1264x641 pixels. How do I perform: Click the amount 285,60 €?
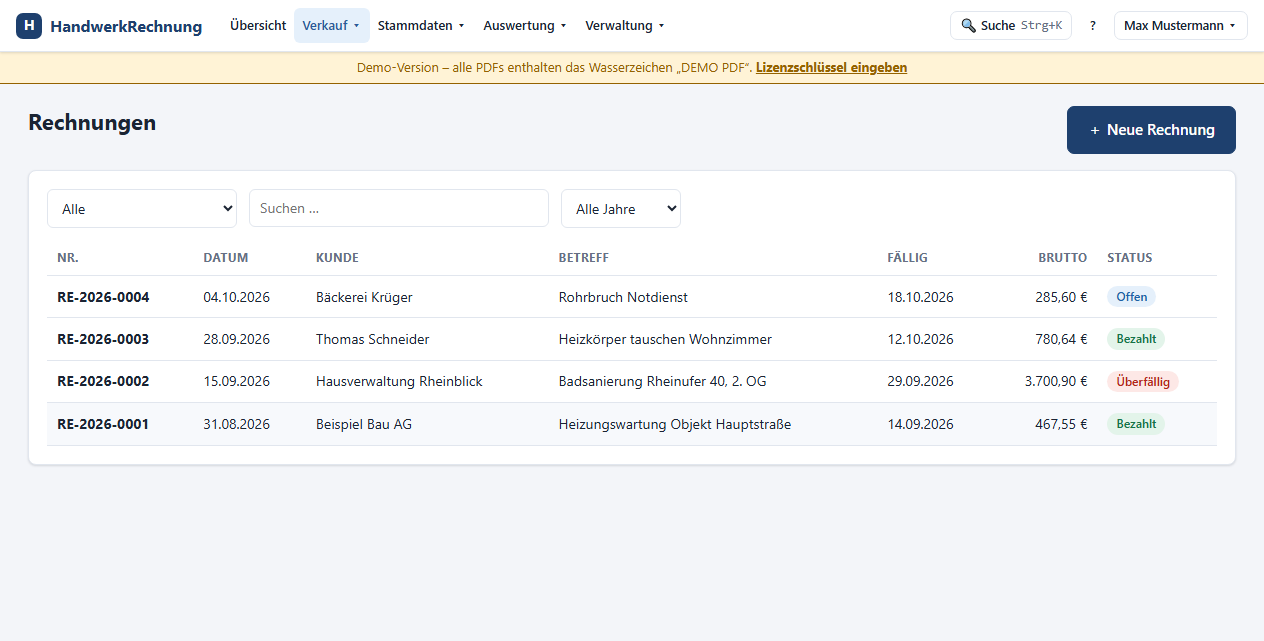click(x=1061, y=297)
